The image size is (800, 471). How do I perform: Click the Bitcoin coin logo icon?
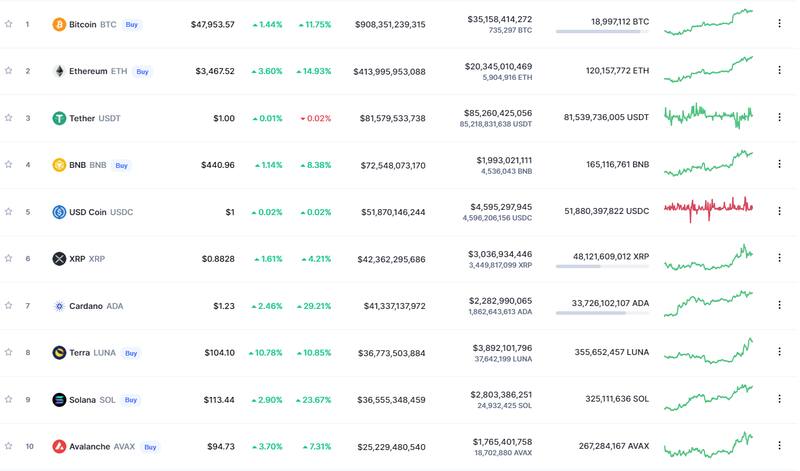coord(59,24)
